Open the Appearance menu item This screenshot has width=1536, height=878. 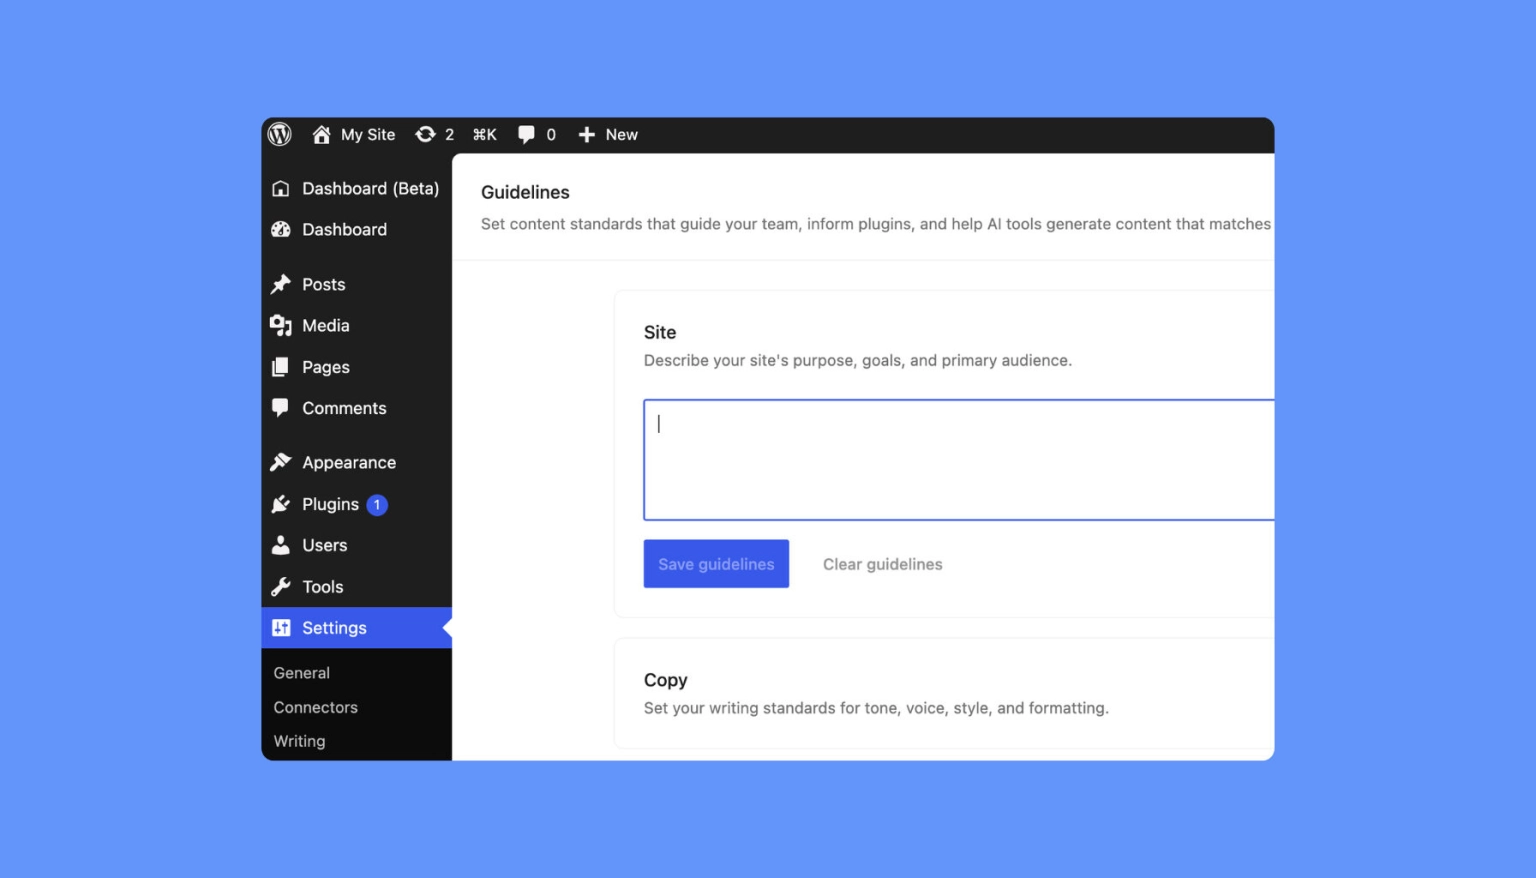pos(356,462)
